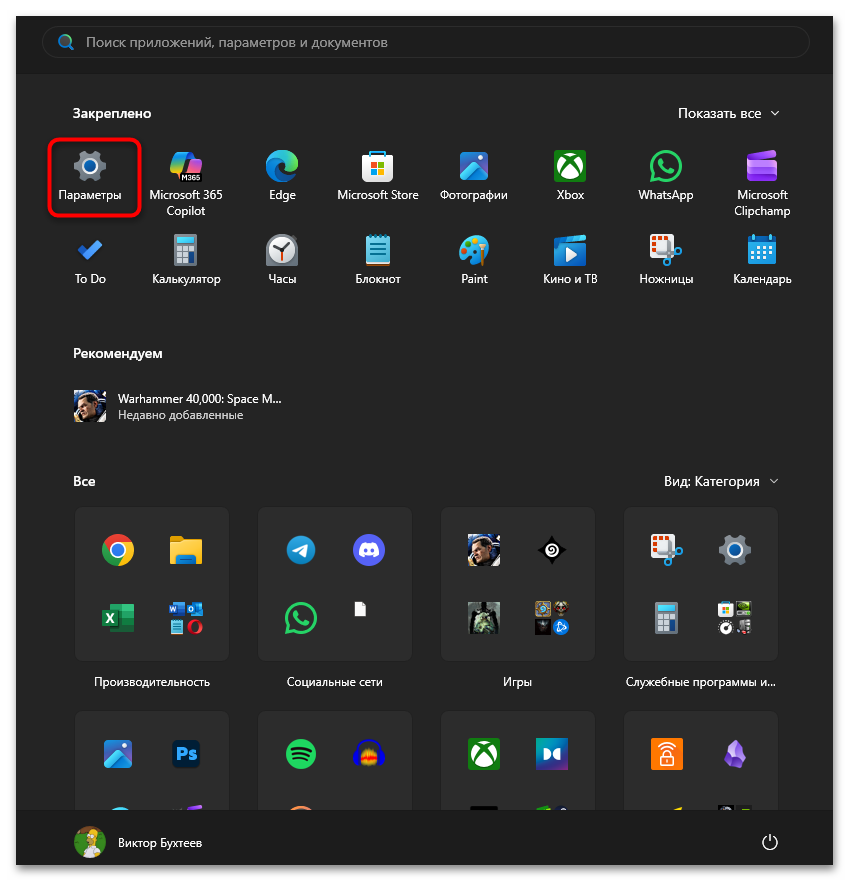Launch the Xbox app
Screen dimensions: 849x881
click(x=570, y=176)
